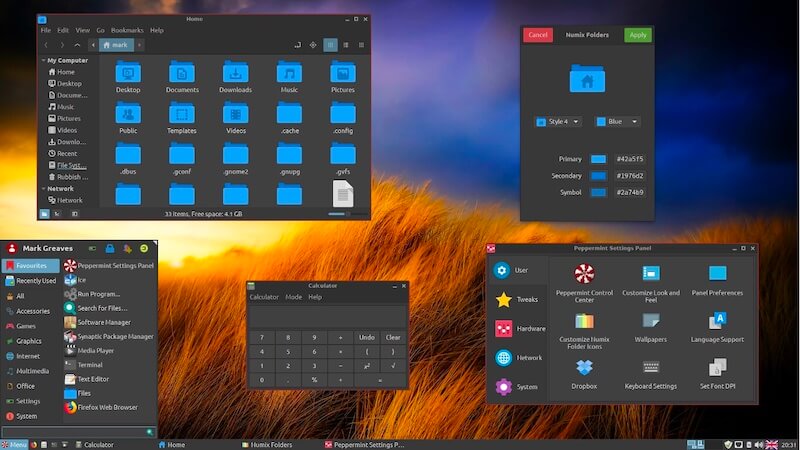Image resolution: width=800 pixels, height=450 pixels.
Task: Show tree view in file manager sidebar
Action: (57, 214)
